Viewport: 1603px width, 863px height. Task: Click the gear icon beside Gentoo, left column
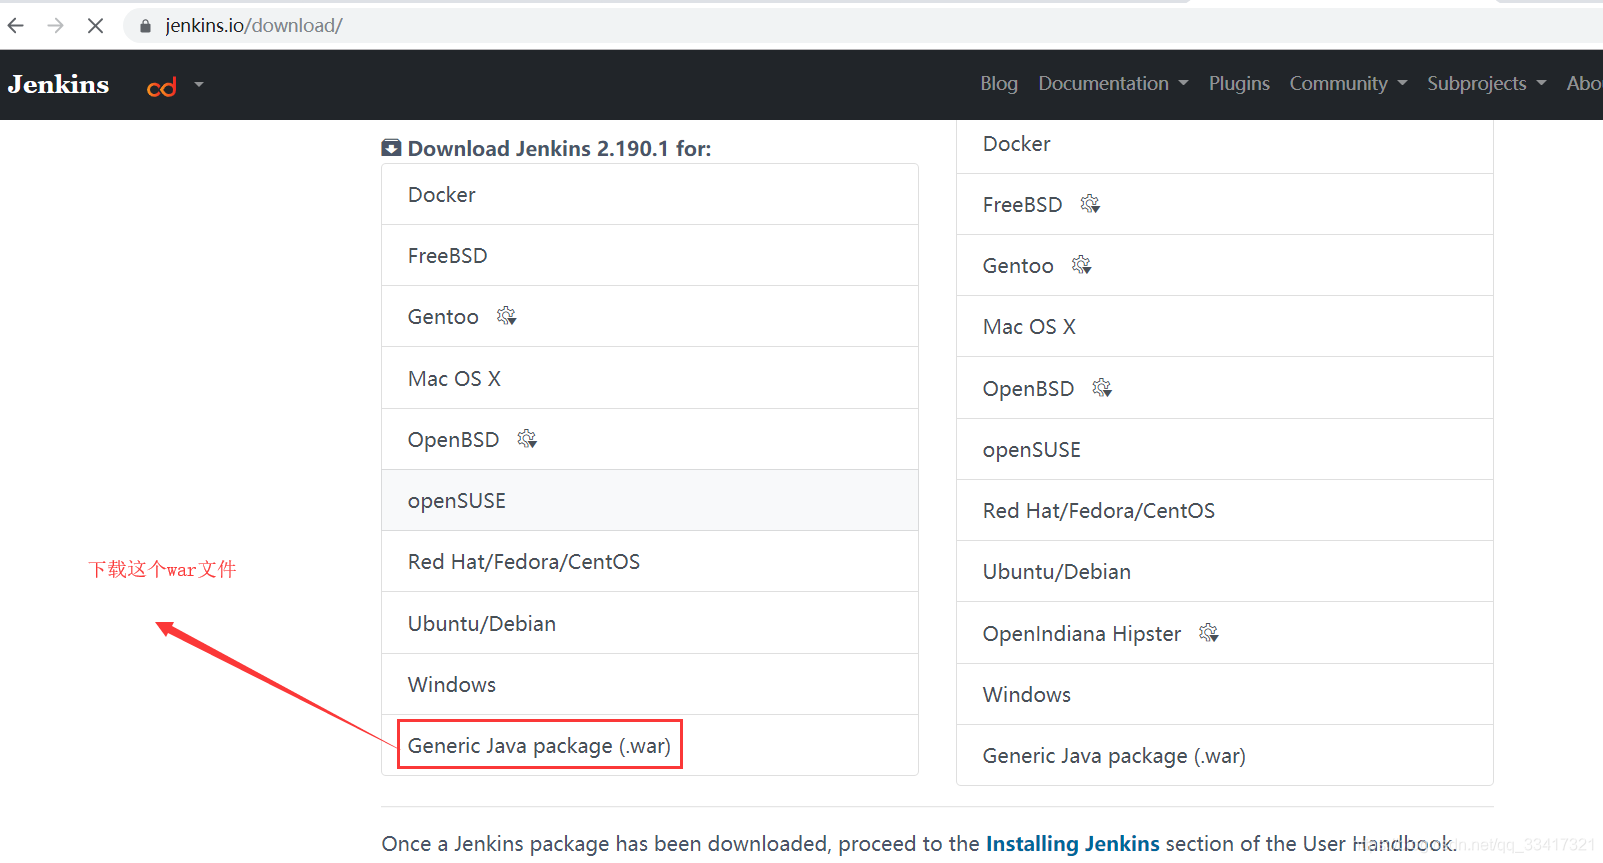coord(507,316)
